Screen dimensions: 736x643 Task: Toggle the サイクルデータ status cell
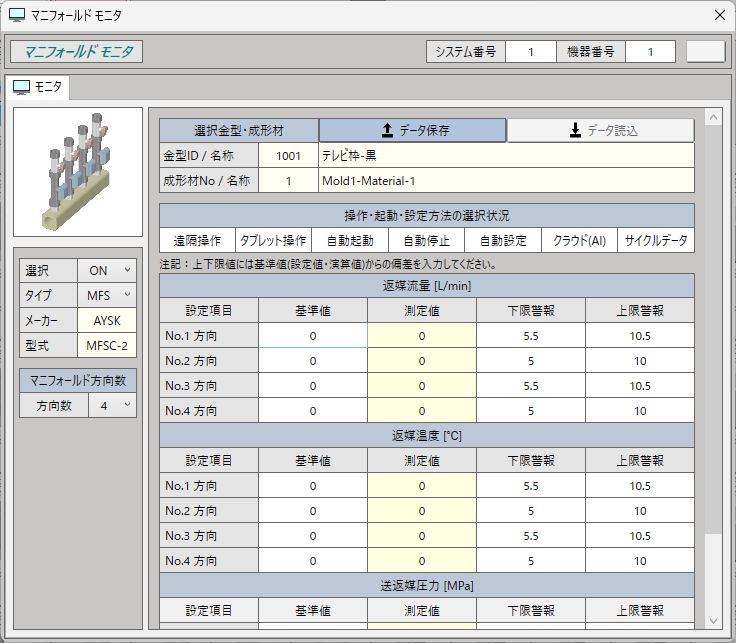656,241
